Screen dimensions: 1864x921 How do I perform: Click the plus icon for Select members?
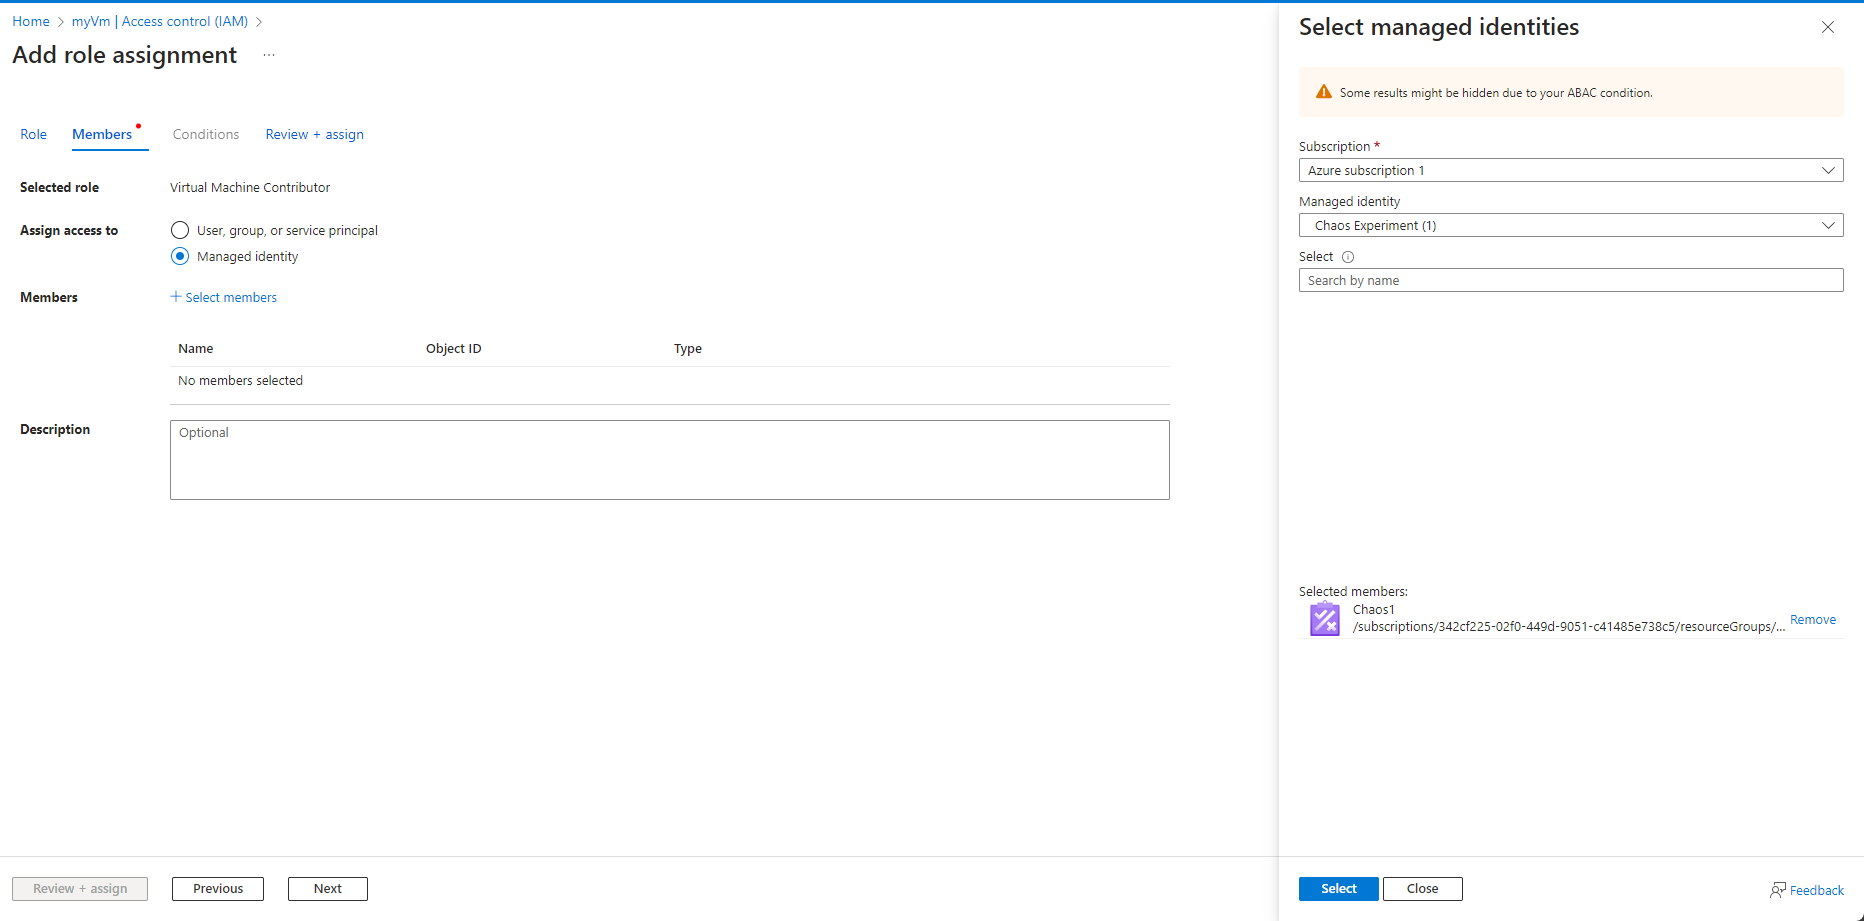[x=176, y=297]
